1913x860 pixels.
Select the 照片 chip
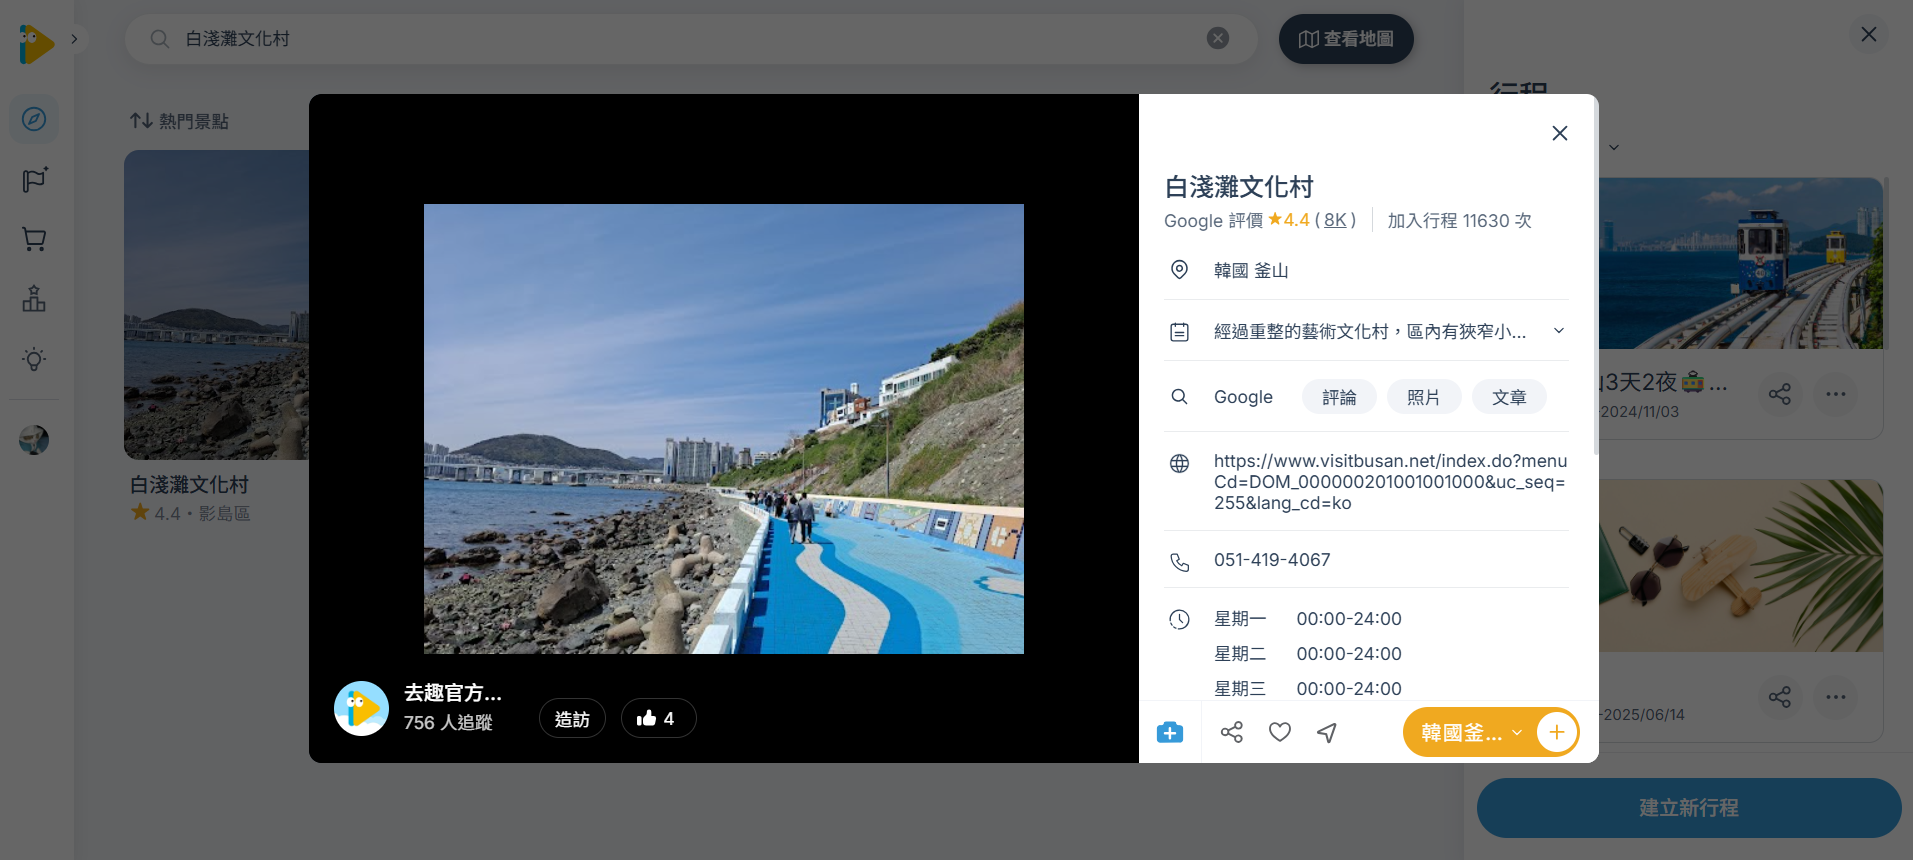coord(1424,397)
